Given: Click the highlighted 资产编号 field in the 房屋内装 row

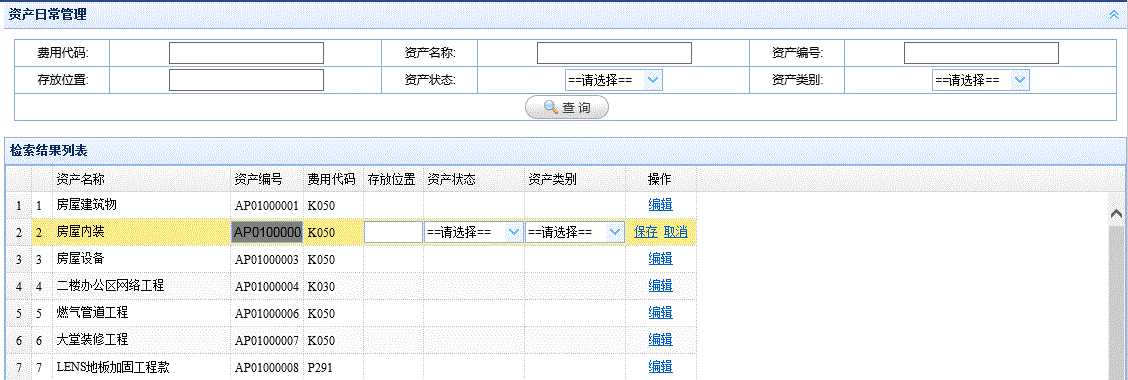Looking at the screenshot, I should pyautogui.click(x=266, y=232).
